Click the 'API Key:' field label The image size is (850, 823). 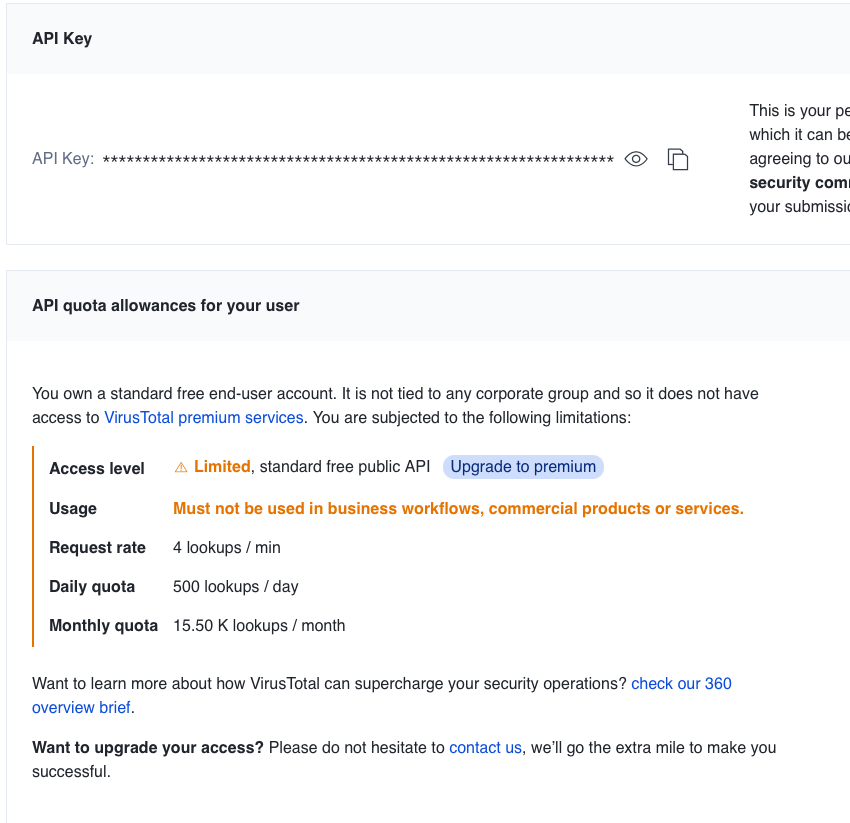click(63, 159)
